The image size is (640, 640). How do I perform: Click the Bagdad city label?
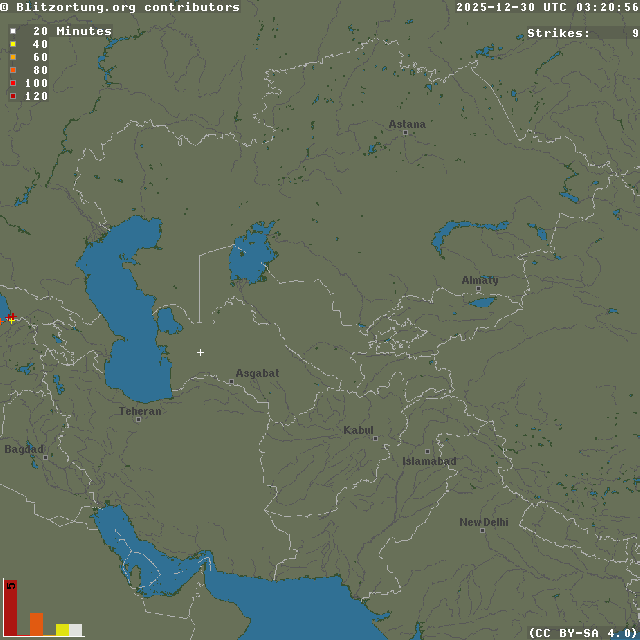coord(24,450)
